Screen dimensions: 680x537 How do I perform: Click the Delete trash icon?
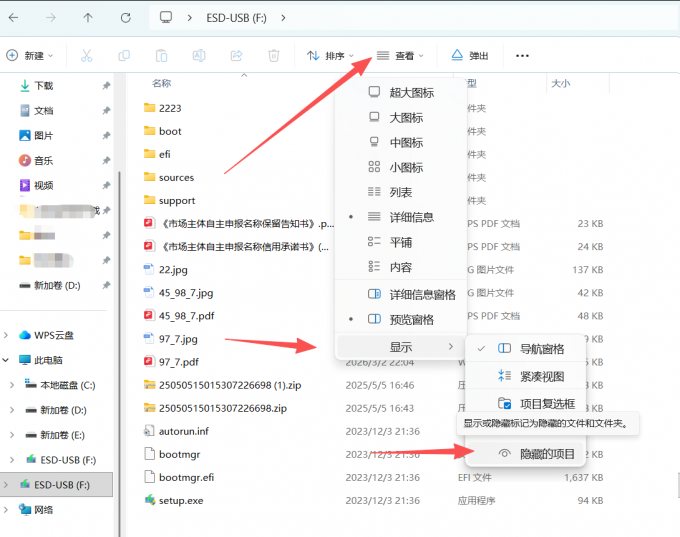pyautogui.click(x=274, y=56)
